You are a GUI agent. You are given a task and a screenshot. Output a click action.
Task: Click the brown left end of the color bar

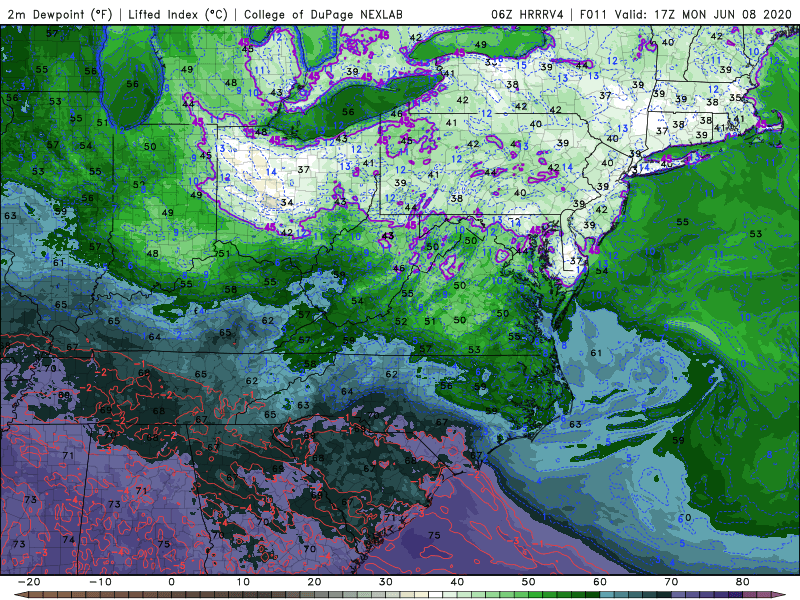(x=21, y=595)
